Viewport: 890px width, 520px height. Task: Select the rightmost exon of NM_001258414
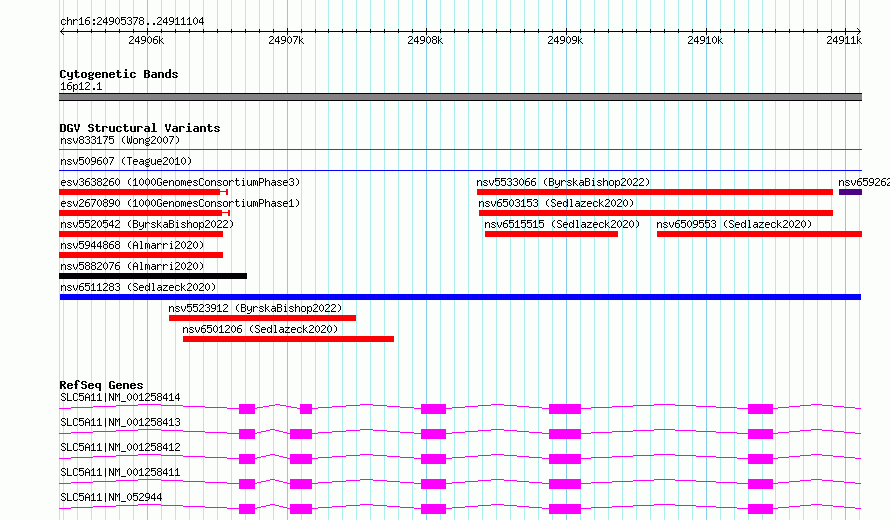click(x=761, y=409)
